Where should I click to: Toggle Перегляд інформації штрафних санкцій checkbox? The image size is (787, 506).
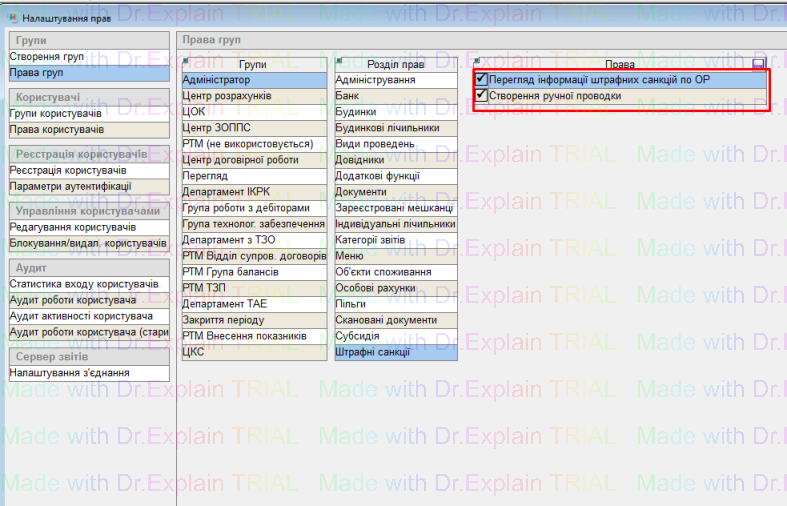tap(482, 79)
